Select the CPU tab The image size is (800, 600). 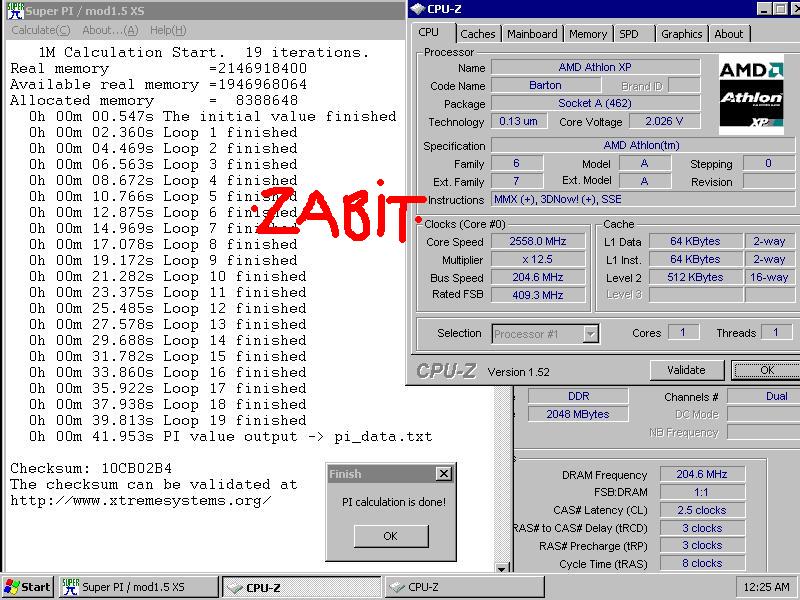(429, 32)
